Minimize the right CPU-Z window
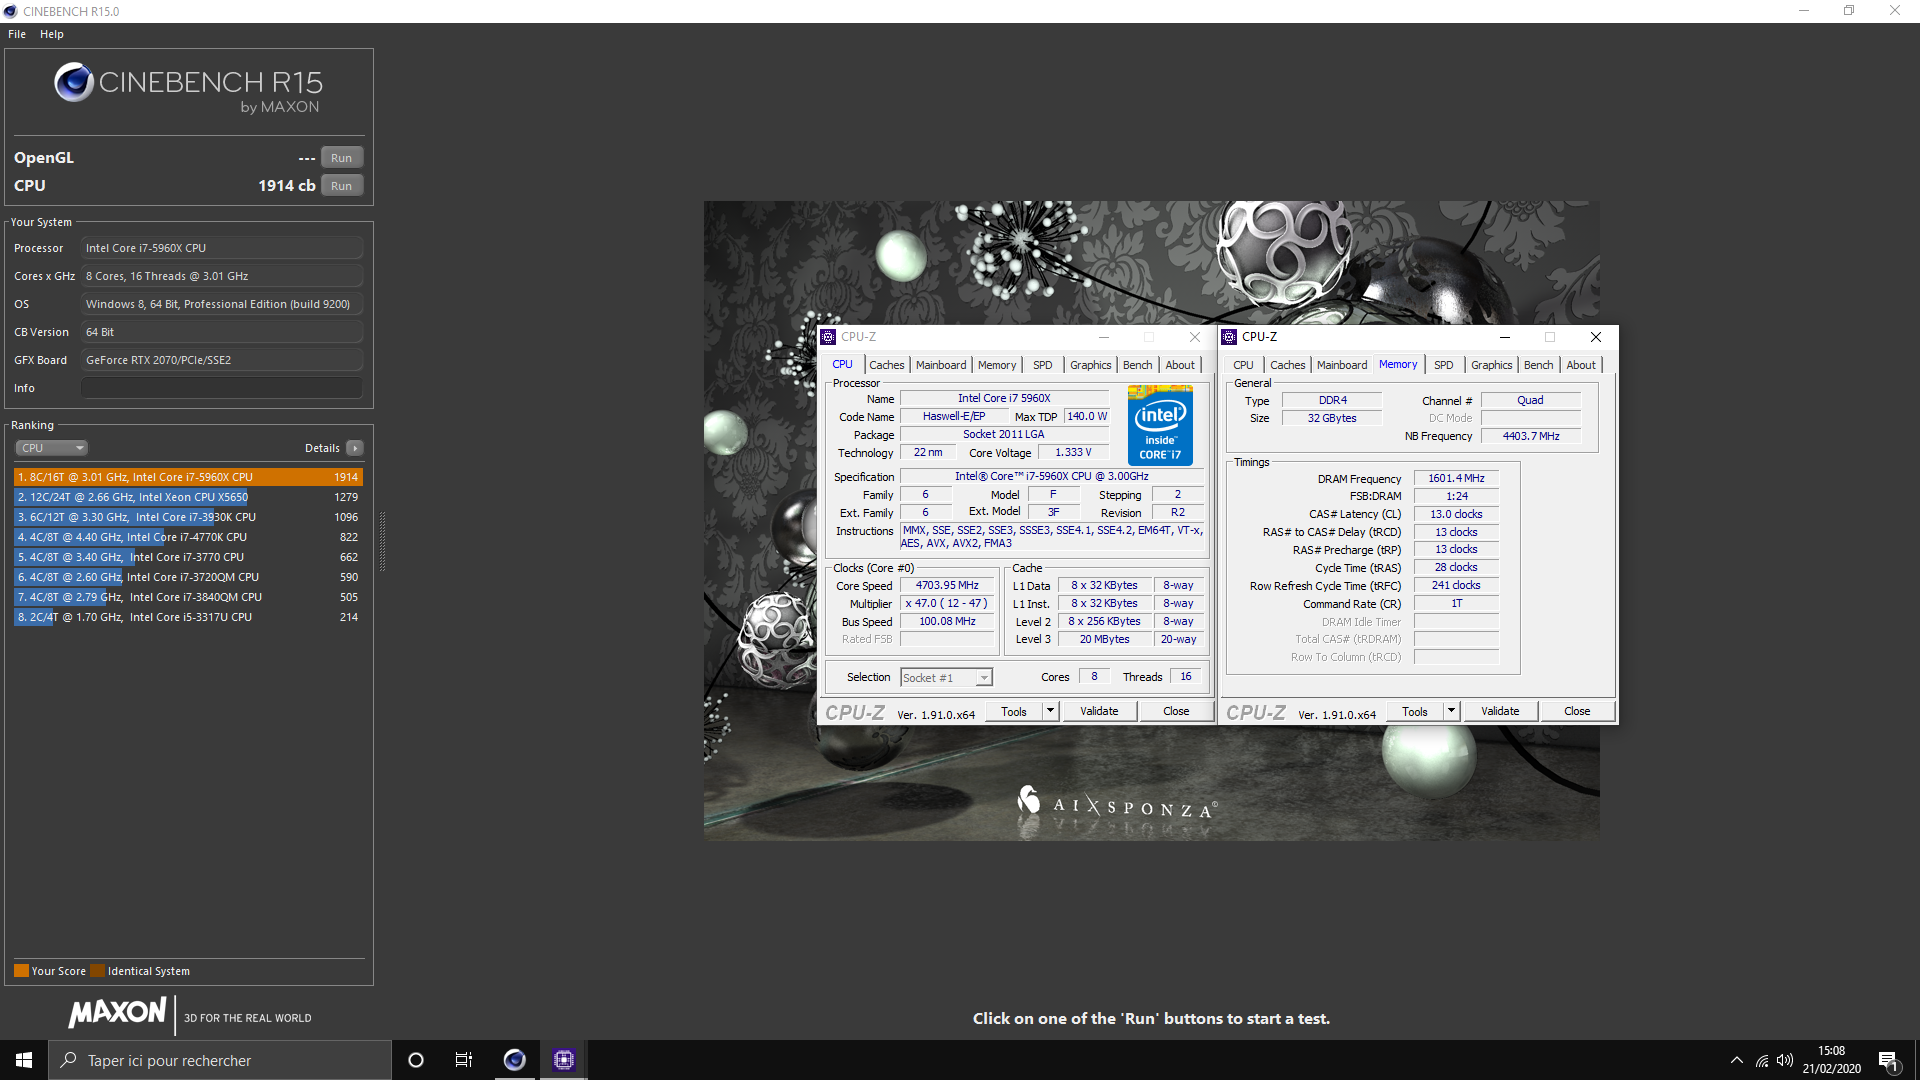Screen dimensions: 1920x1080 click(x=1504, y=337)
